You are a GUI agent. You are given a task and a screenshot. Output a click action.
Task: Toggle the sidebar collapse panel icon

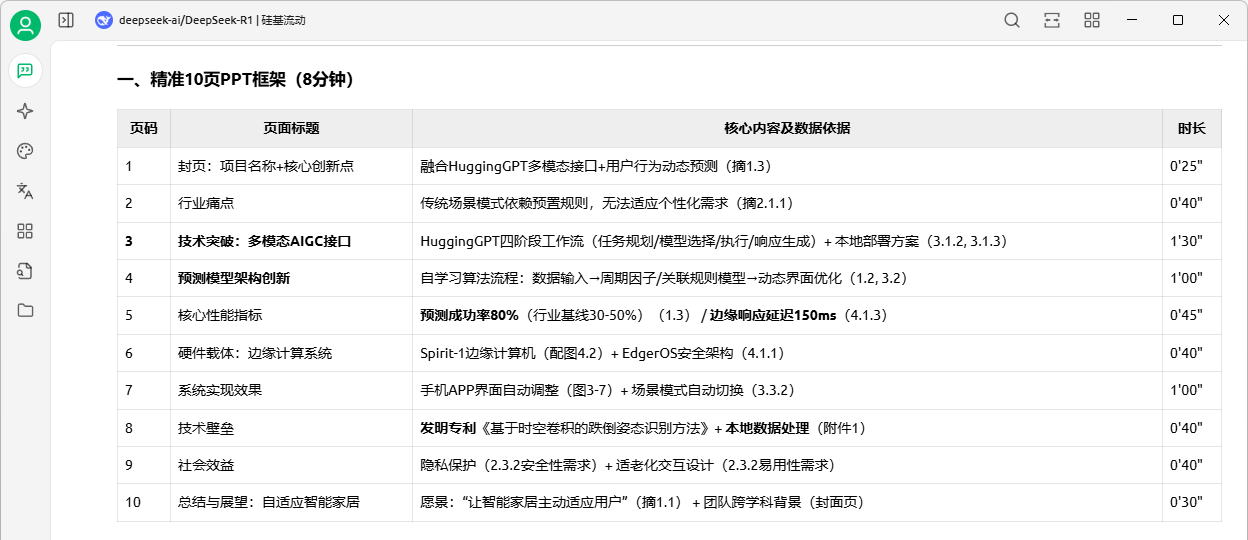66,20
